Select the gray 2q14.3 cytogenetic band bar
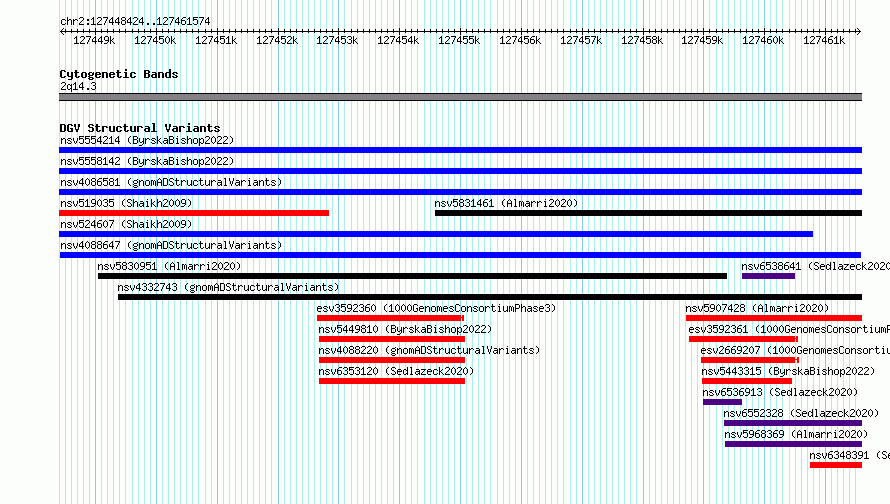 click(460, 97)
